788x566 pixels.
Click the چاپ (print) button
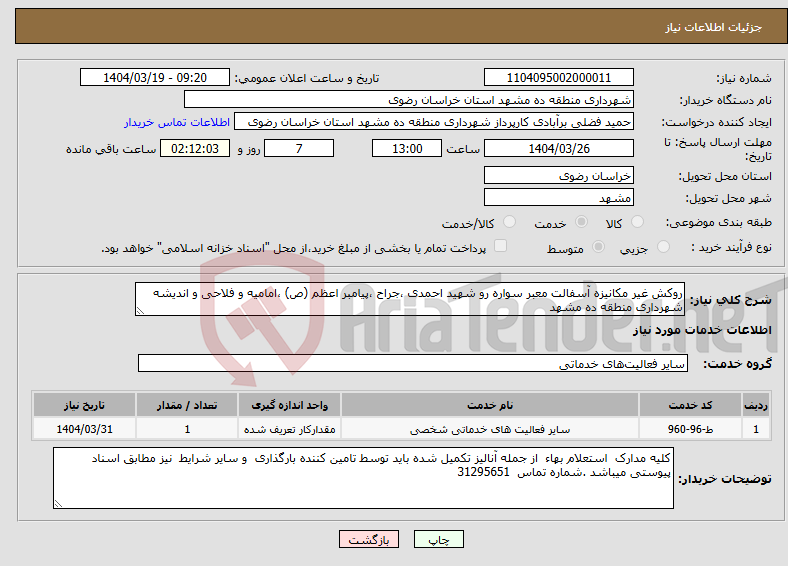(x=438, y=539)
